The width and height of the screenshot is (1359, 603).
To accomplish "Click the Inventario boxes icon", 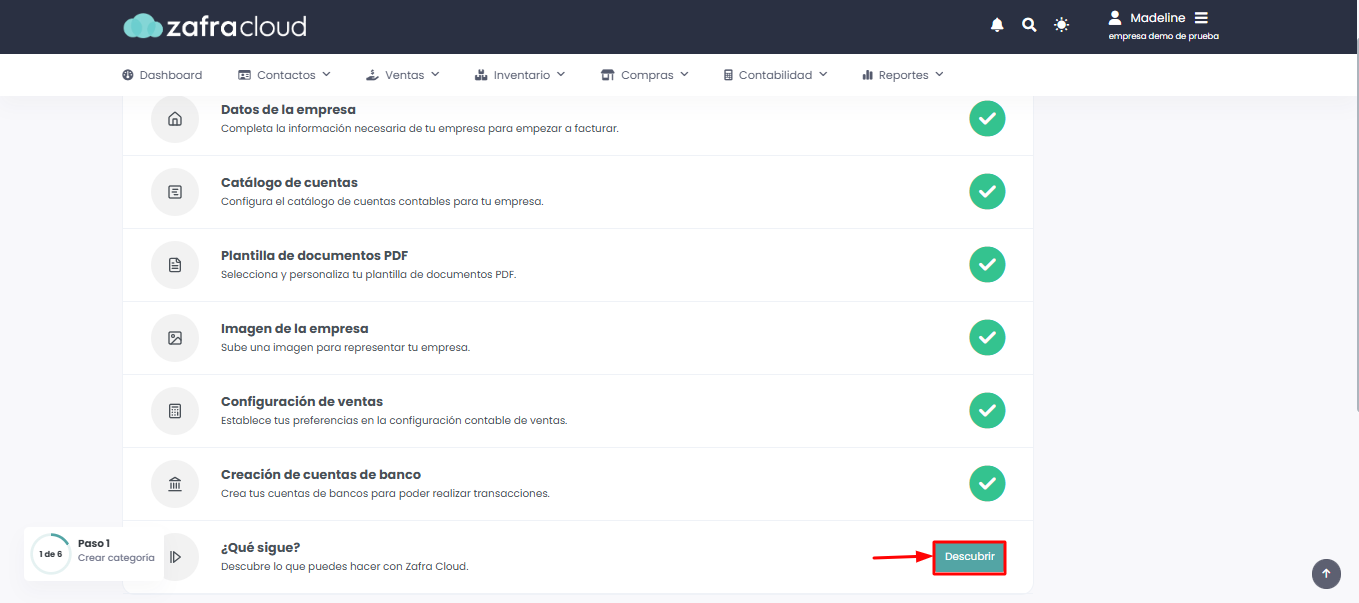I will coord(481,75).
